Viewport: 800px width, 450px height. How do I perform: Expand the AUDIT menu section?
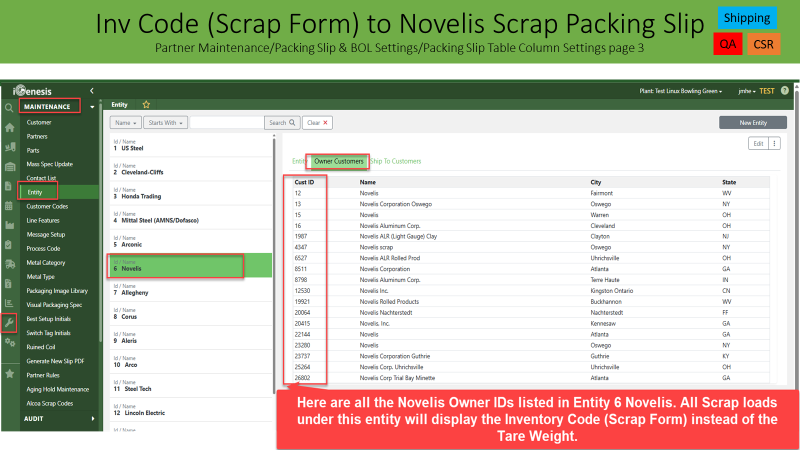(x=59, y=419)
